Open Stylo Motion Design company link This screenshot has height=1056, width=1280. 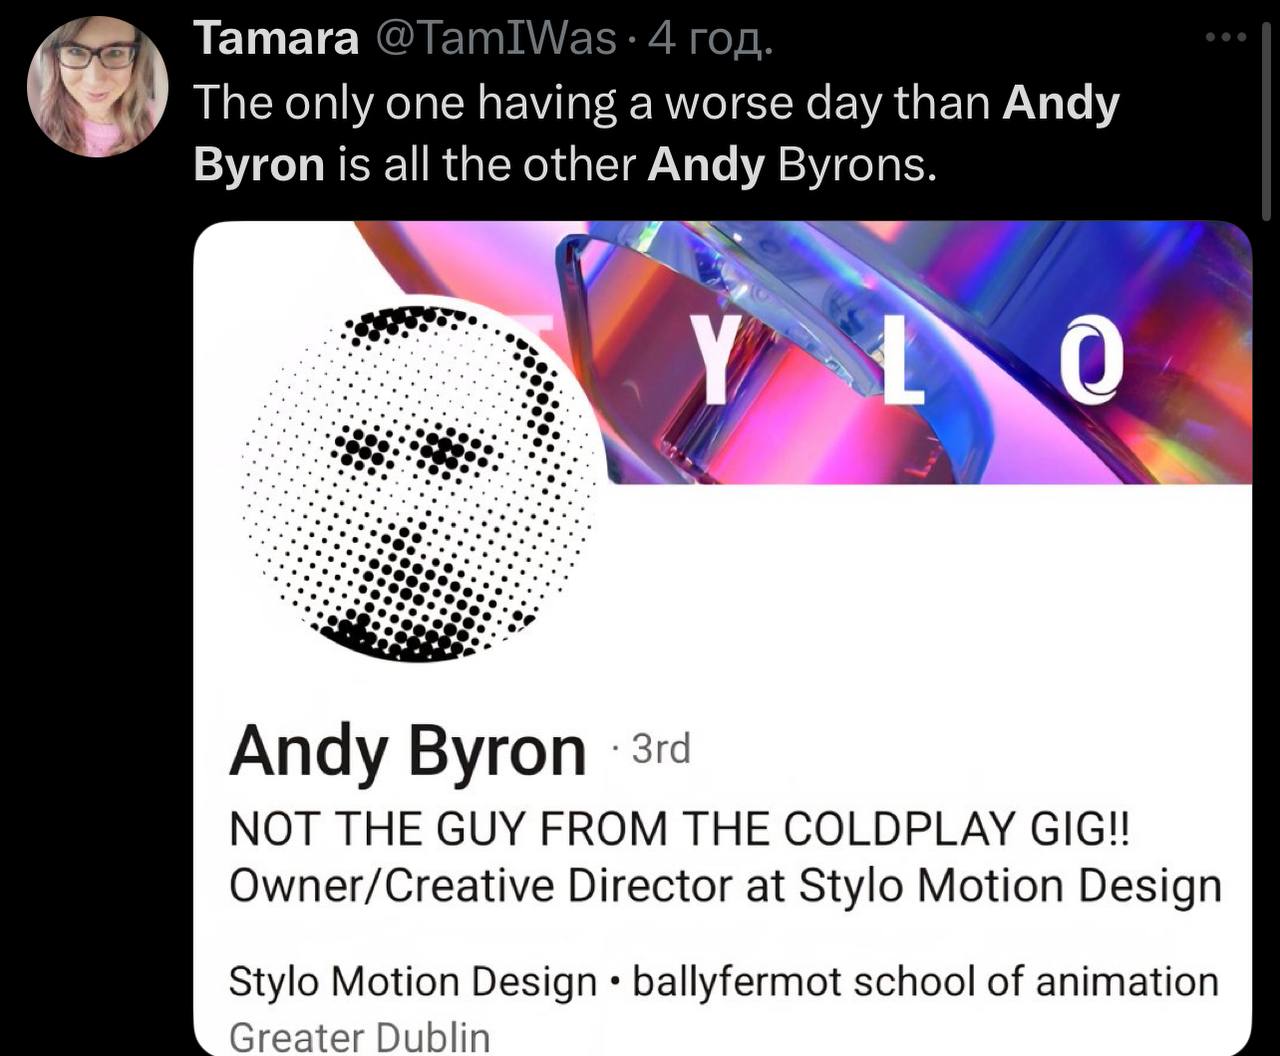(412, 982)
